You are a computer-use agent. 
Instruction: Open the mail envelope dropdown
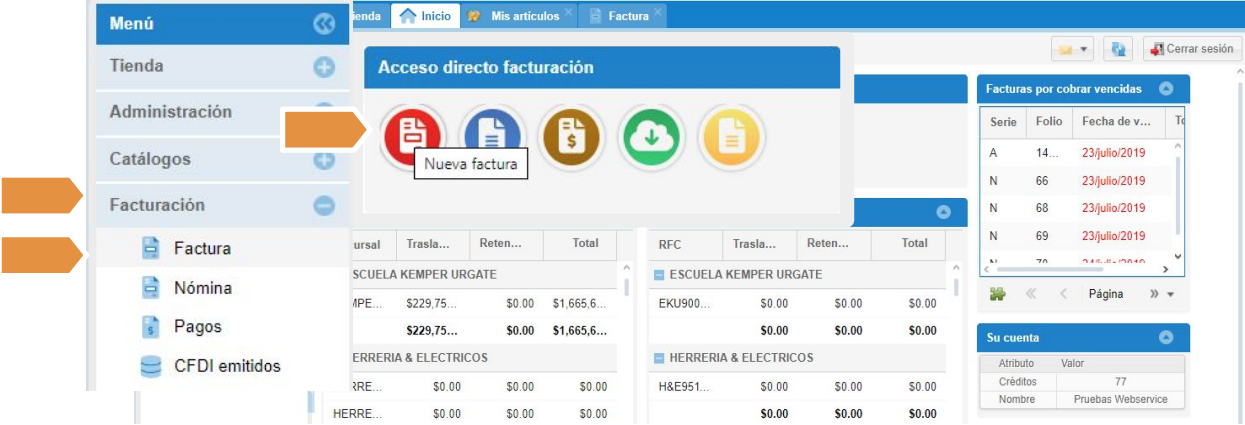(1070, 49)
